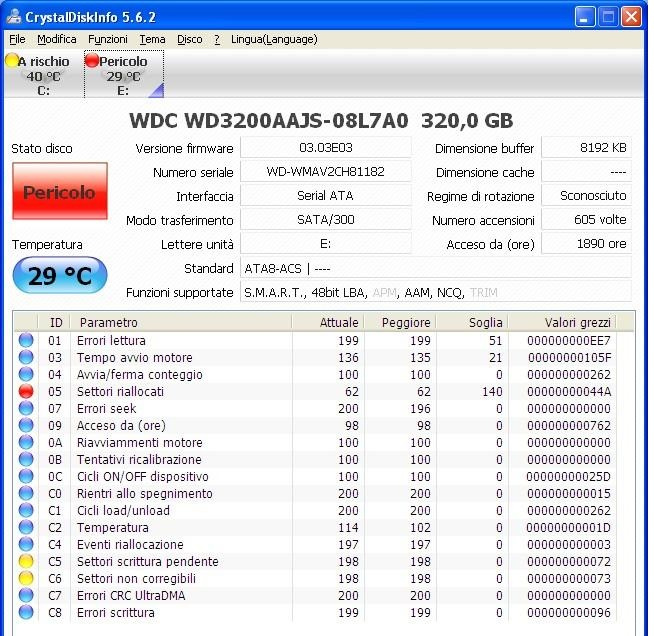Click the threshold value 140
The width and height of the screenshot is (654, 636).
[492, 392]
